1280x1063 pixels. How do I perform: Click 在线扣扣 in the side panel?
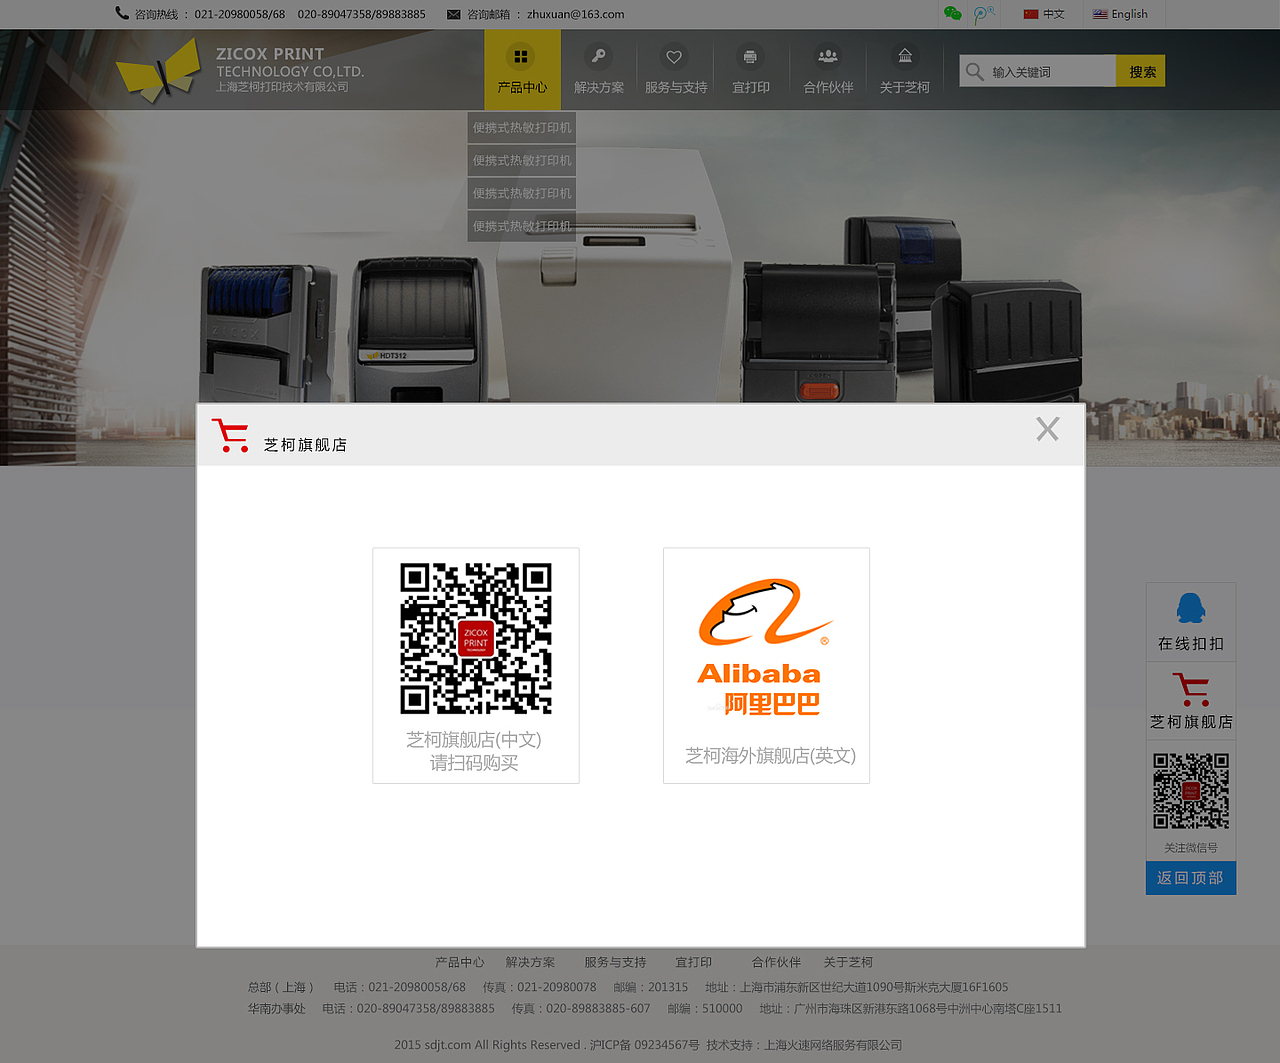1191,644
